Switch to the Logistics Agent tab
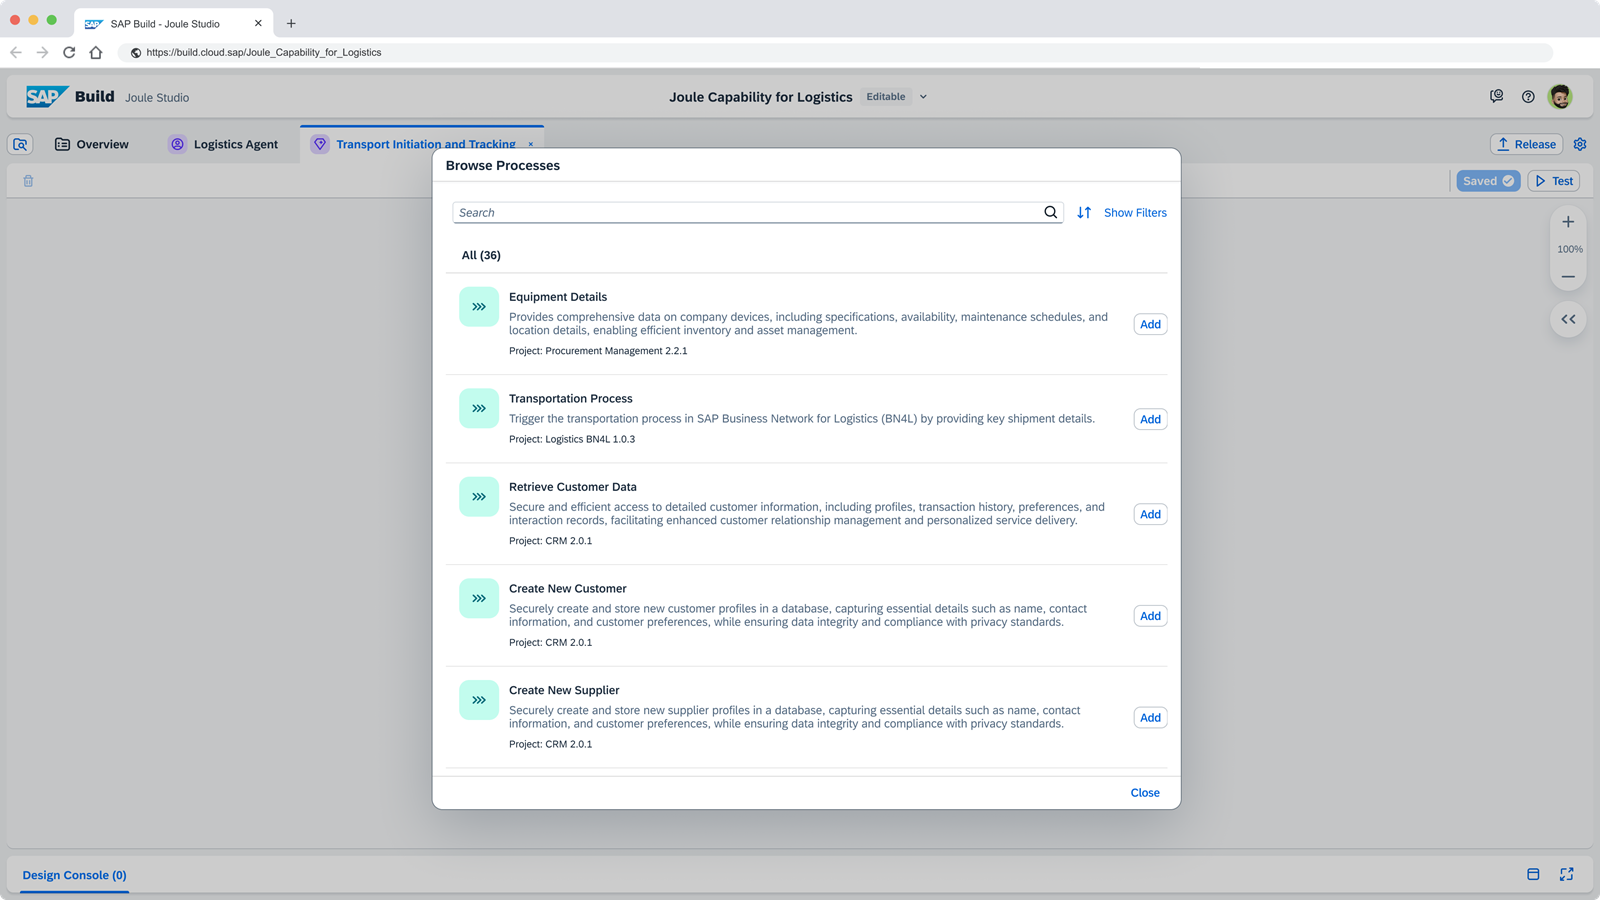The height and width of the screenshot is (900, 1600). [223, 144]
